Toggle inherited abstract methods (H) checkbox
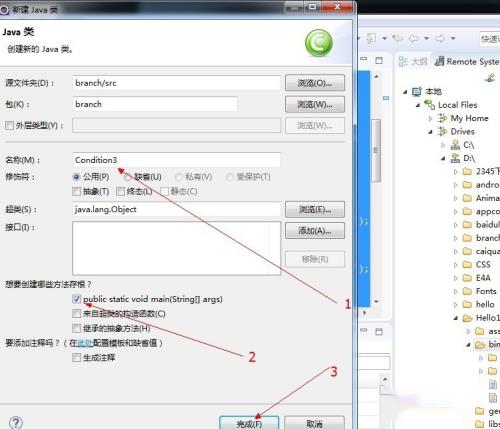Viewport: 500px width, 429px height. coord(76,328)
